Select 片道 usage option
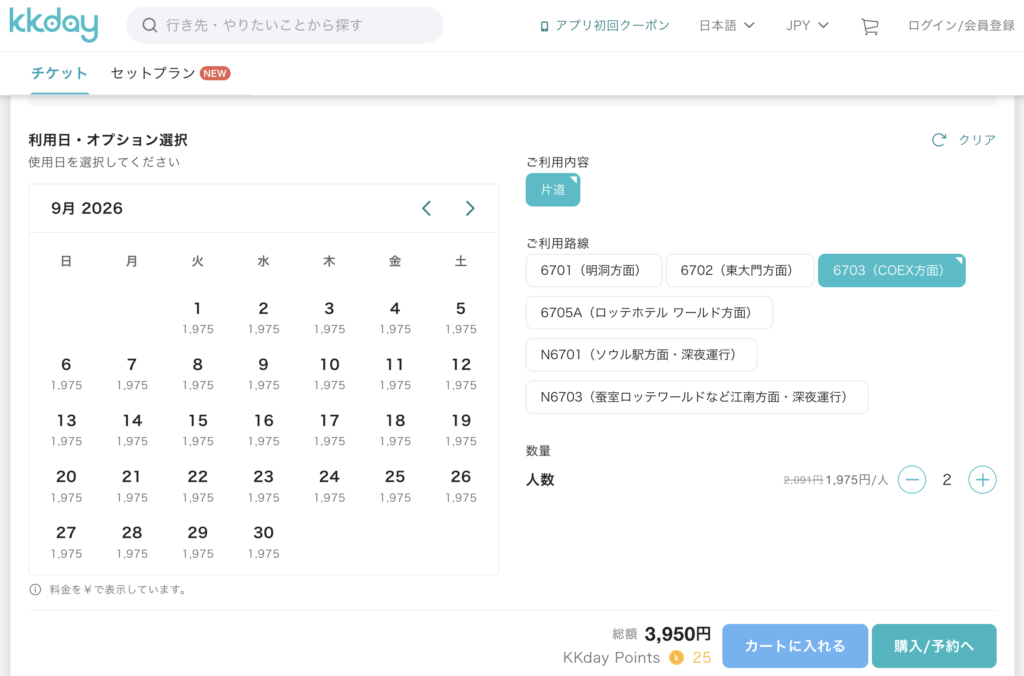This screenshot has height=676, width=1024. point(552,189)
